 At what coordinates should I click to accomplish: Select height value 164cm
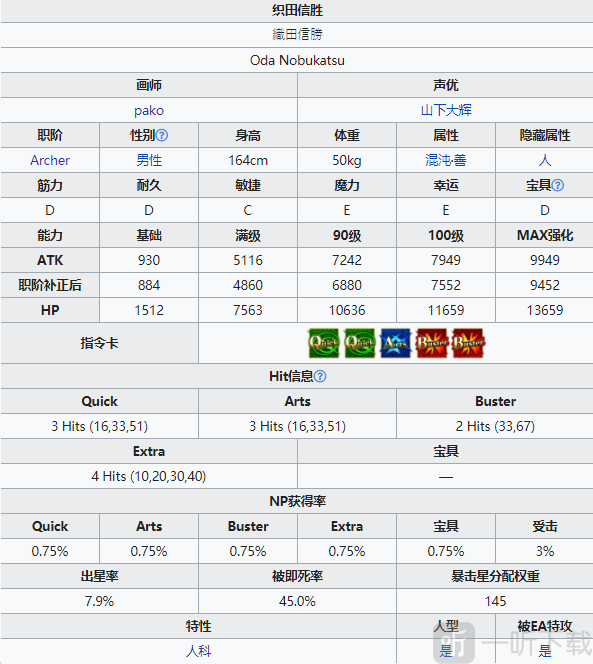click(x=248, y=160)
